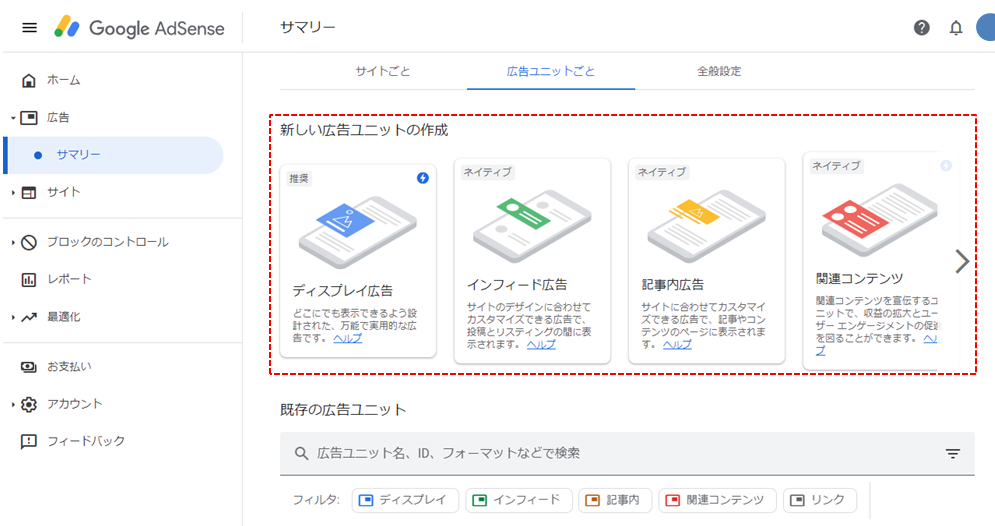Click the サイト sites icon
The height and width of the screenshot is (526, 995).
29,192
